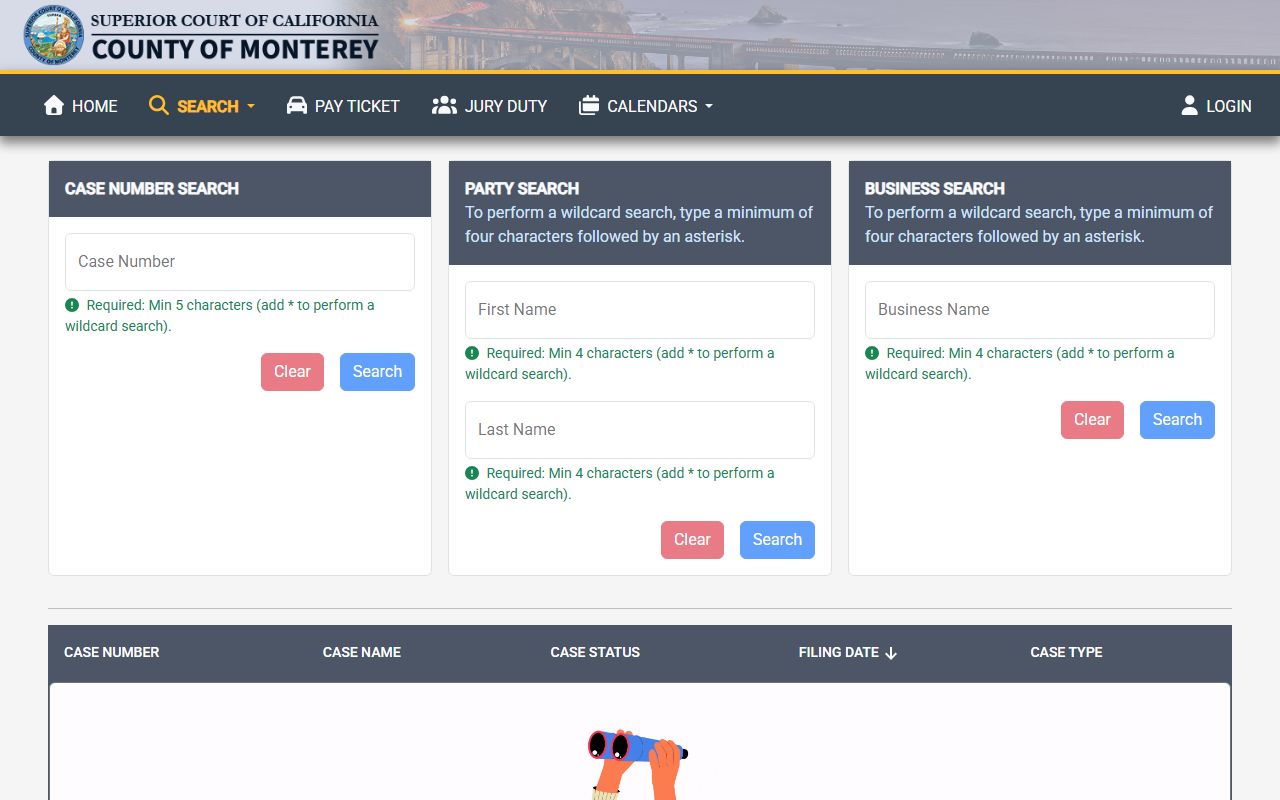The image size is (1280, 800).
Task: Clear the Business Search form
Action: (x=1092, y=420)
